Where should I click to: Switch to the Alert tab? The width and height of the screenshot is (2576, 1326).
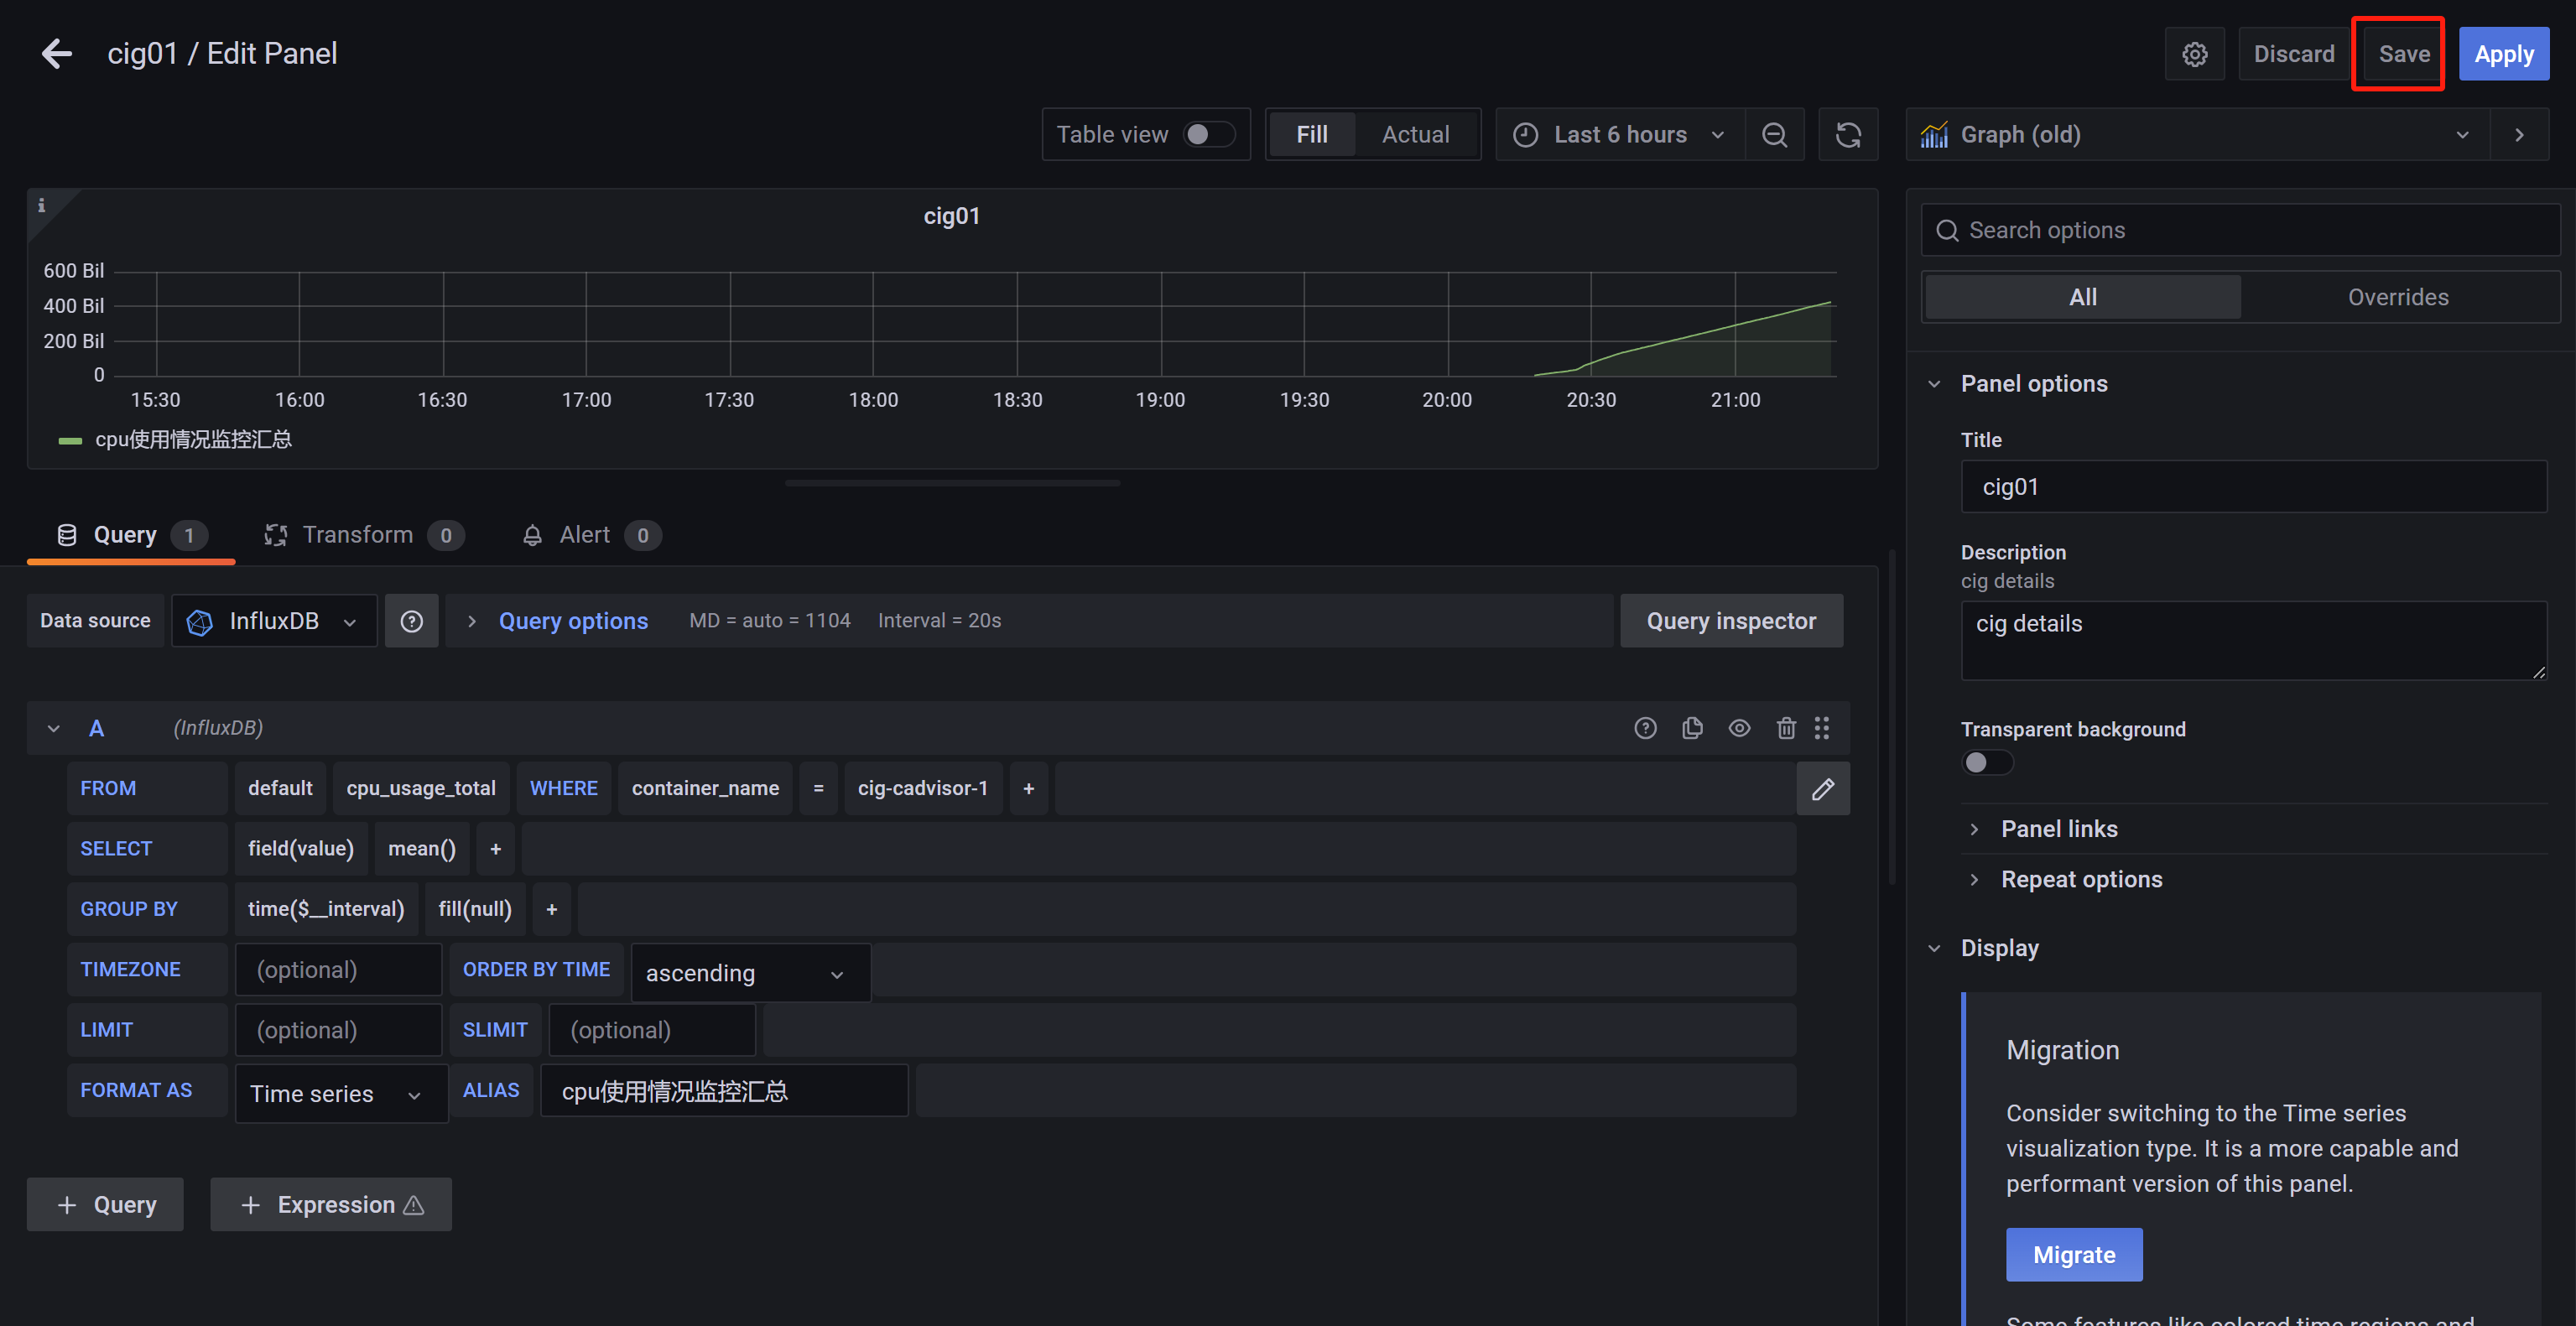pyautogui.click(x=591, y=535)
